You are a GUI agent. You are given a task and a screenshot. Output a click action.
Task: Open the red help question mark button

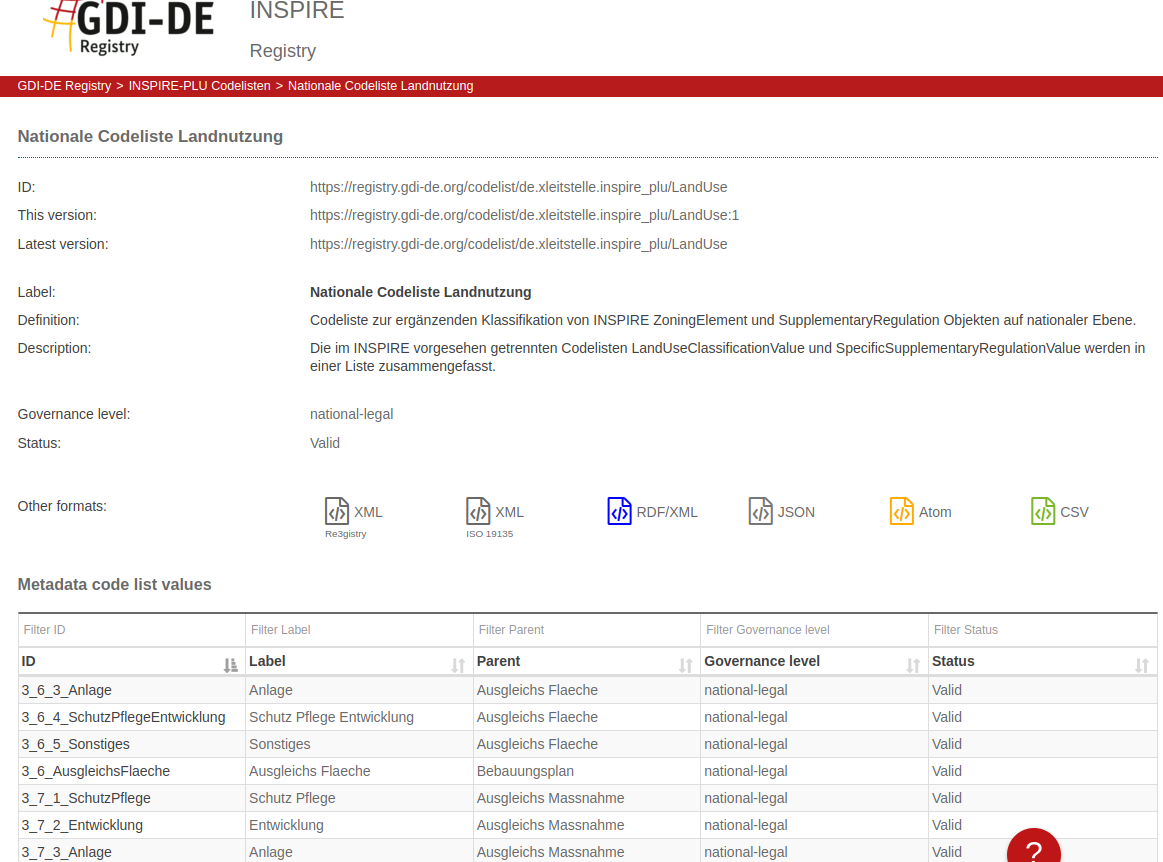[x=1033, y=850]
